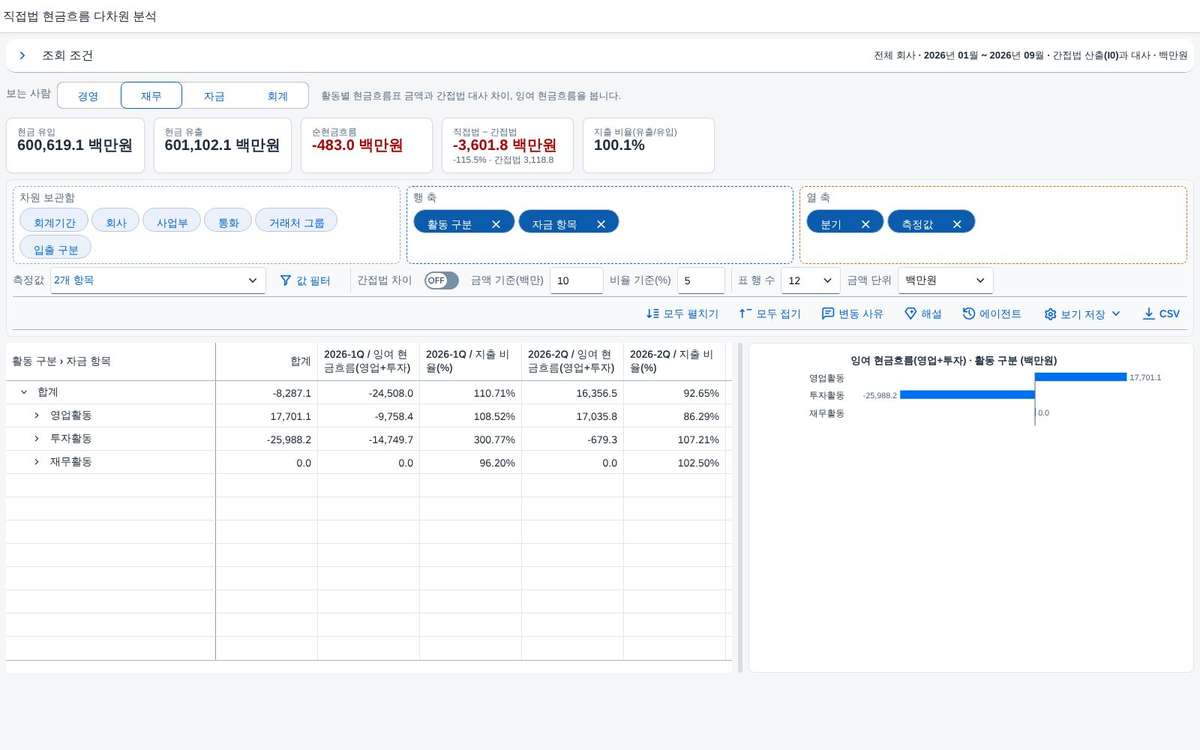Click the 영업활동 bar in the chart
1200x750 pixels.
[x=1081, y=377]
